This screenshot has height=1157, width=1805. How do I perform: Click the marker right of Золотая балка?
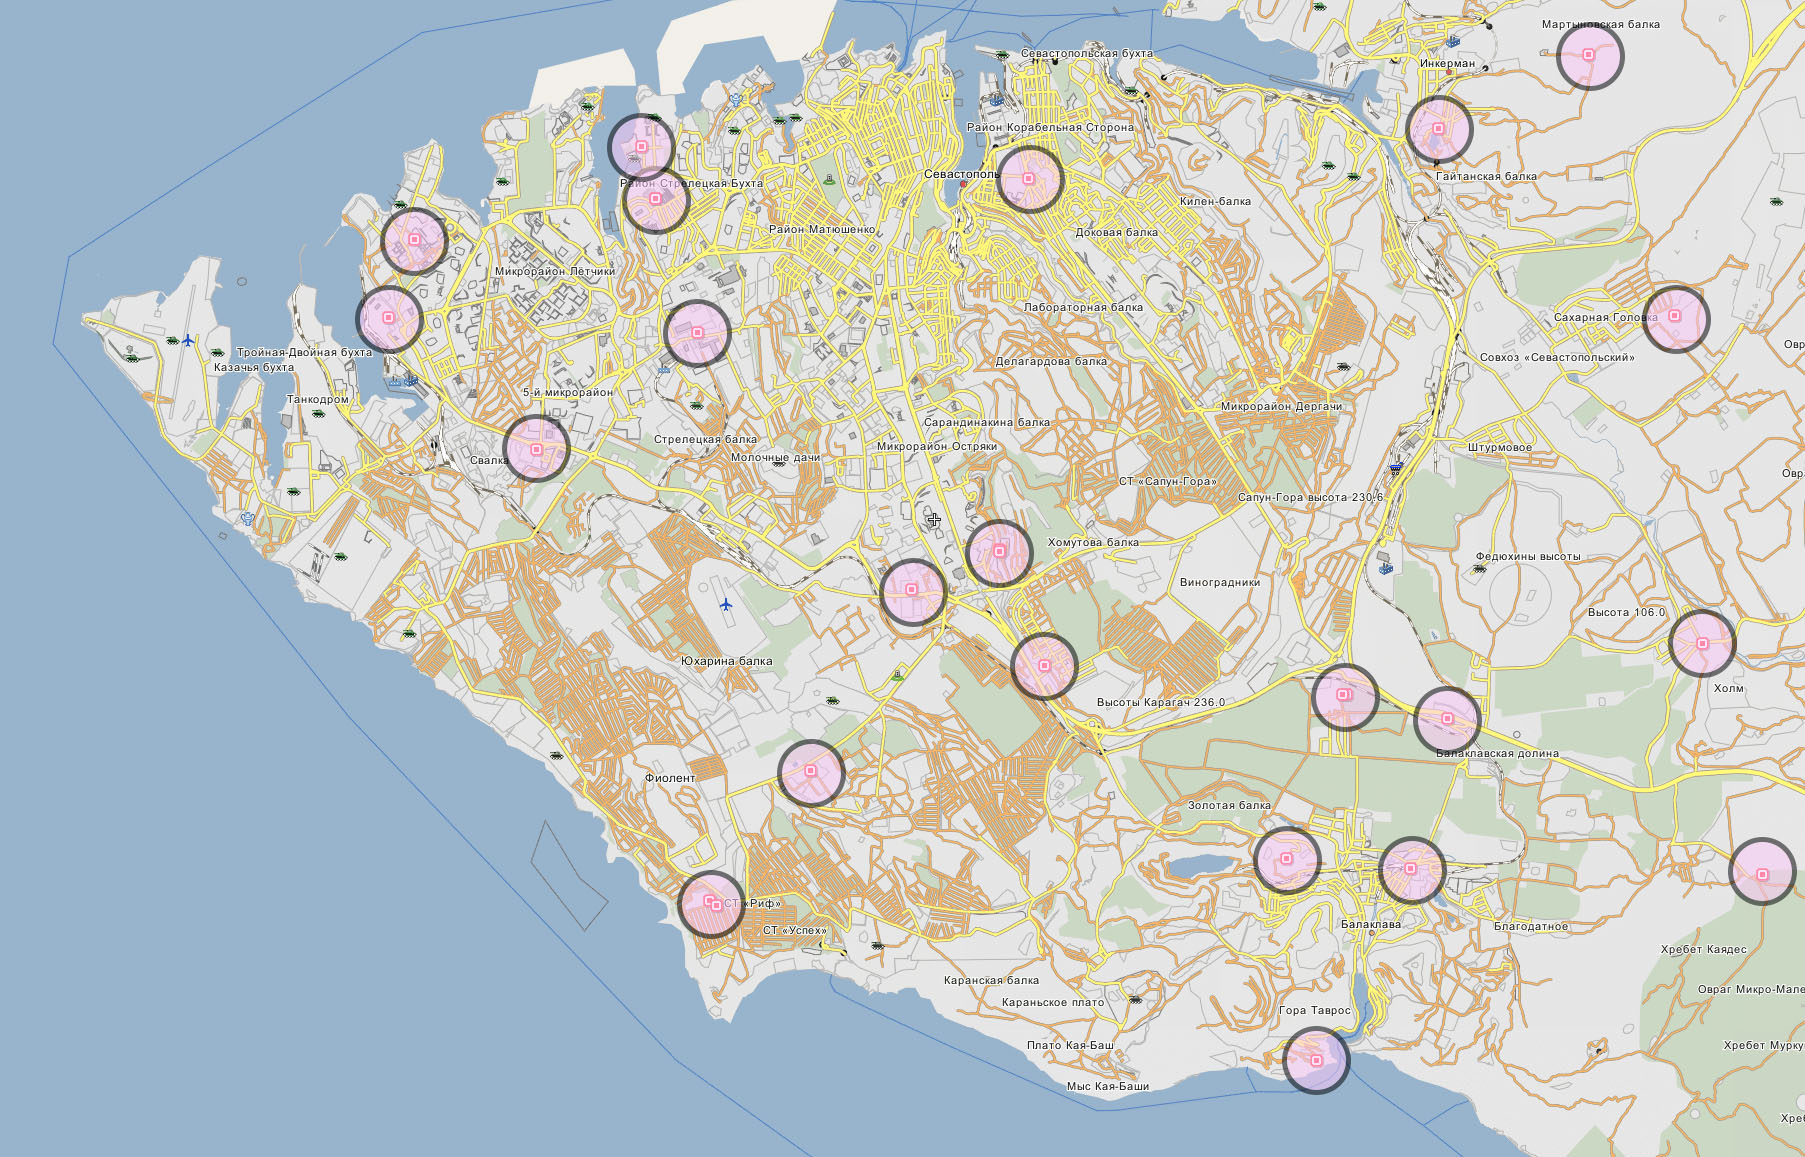tap(1287, 859)
